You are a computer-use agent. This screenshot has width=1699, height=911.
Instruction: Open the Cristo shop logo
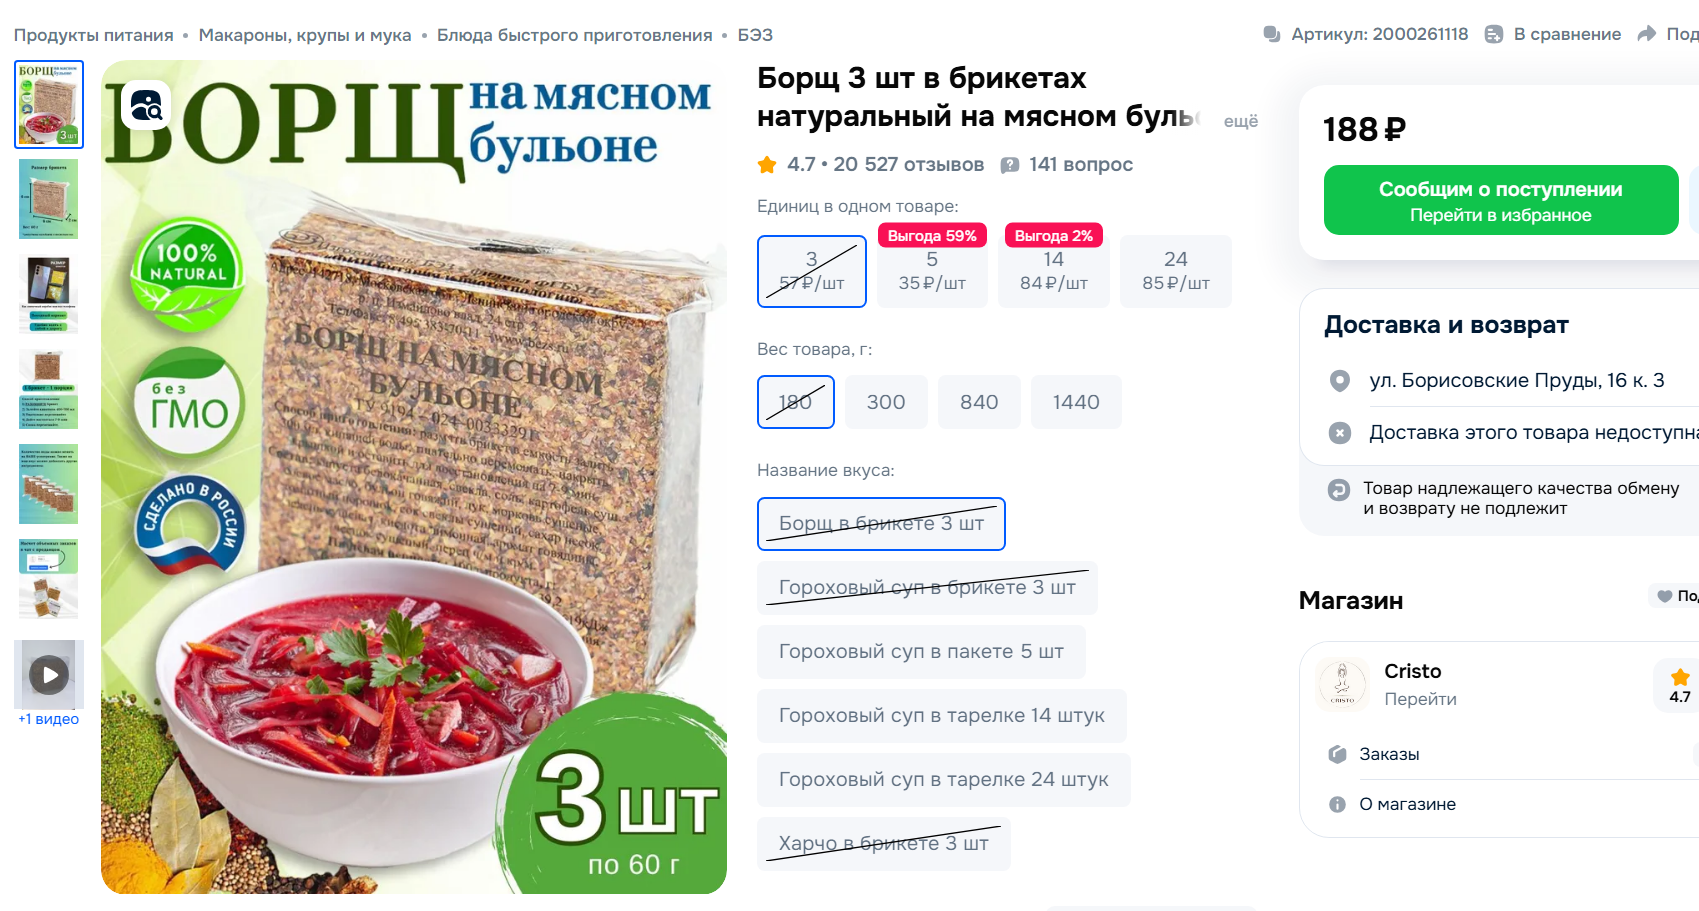(x=1342, y=684)
